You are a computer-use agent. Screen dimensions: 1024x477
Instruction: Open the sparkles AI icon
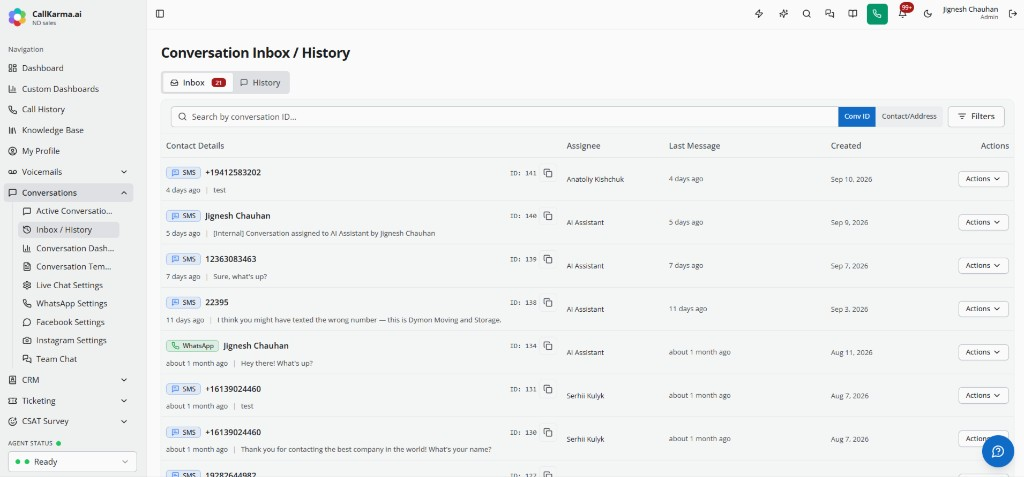tap(783, 14)
